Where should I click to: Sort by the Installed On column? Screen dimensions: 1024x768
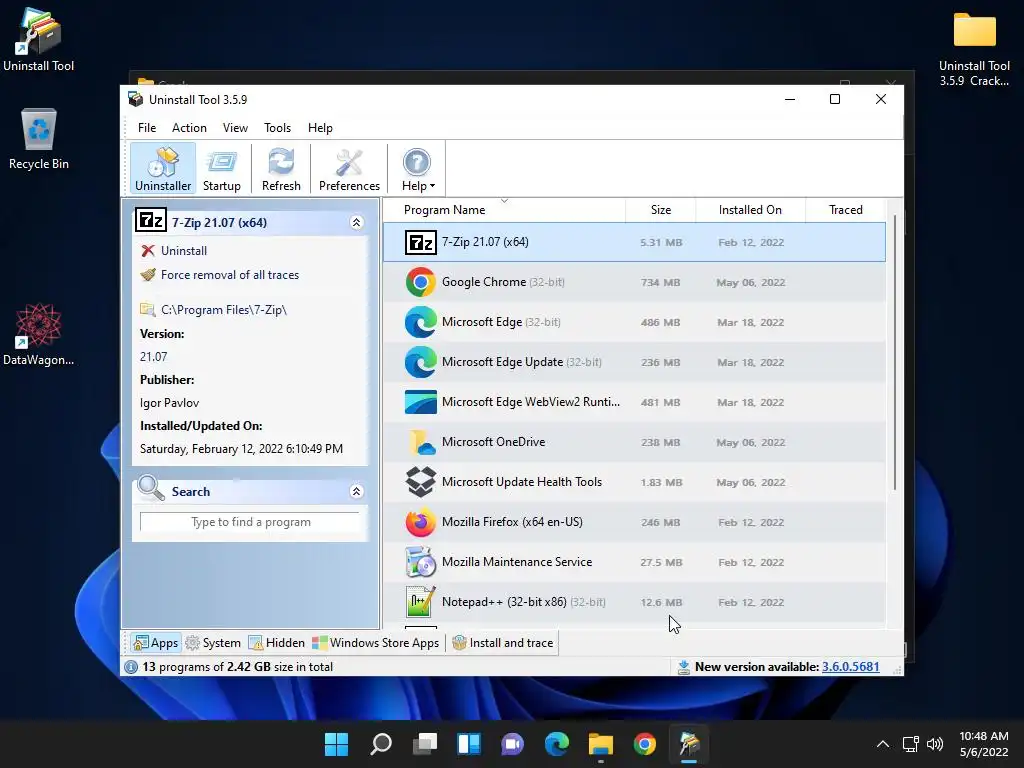750,210
